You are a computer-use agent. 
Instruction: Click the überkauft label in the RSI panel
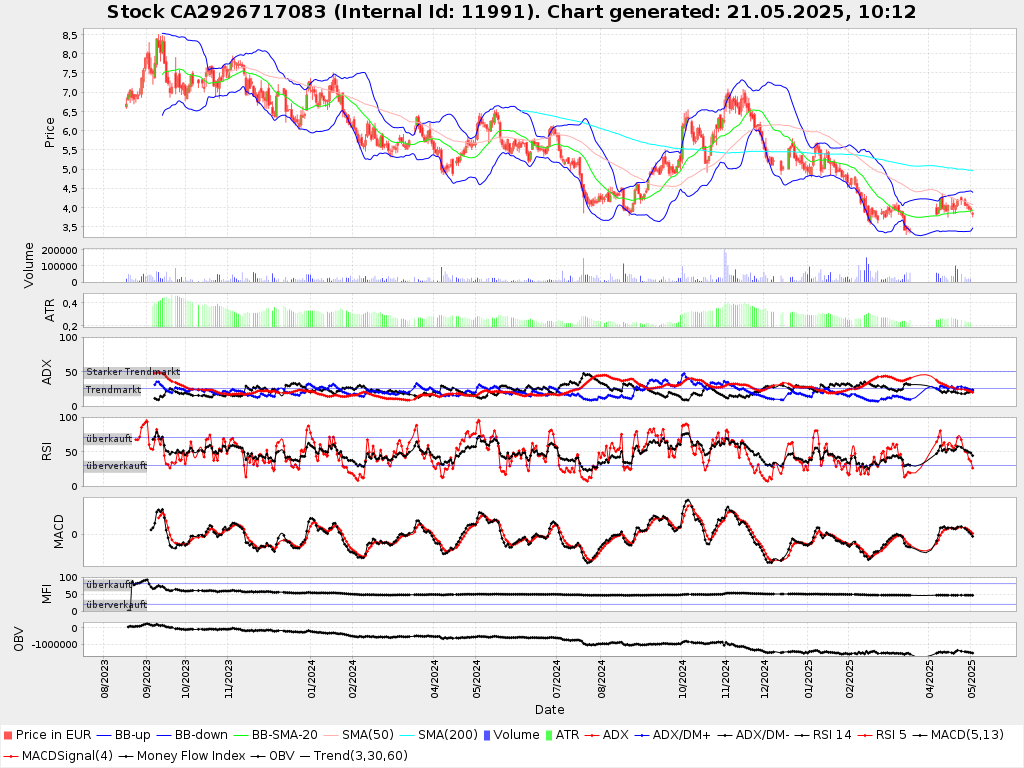[x=109, y=439]
